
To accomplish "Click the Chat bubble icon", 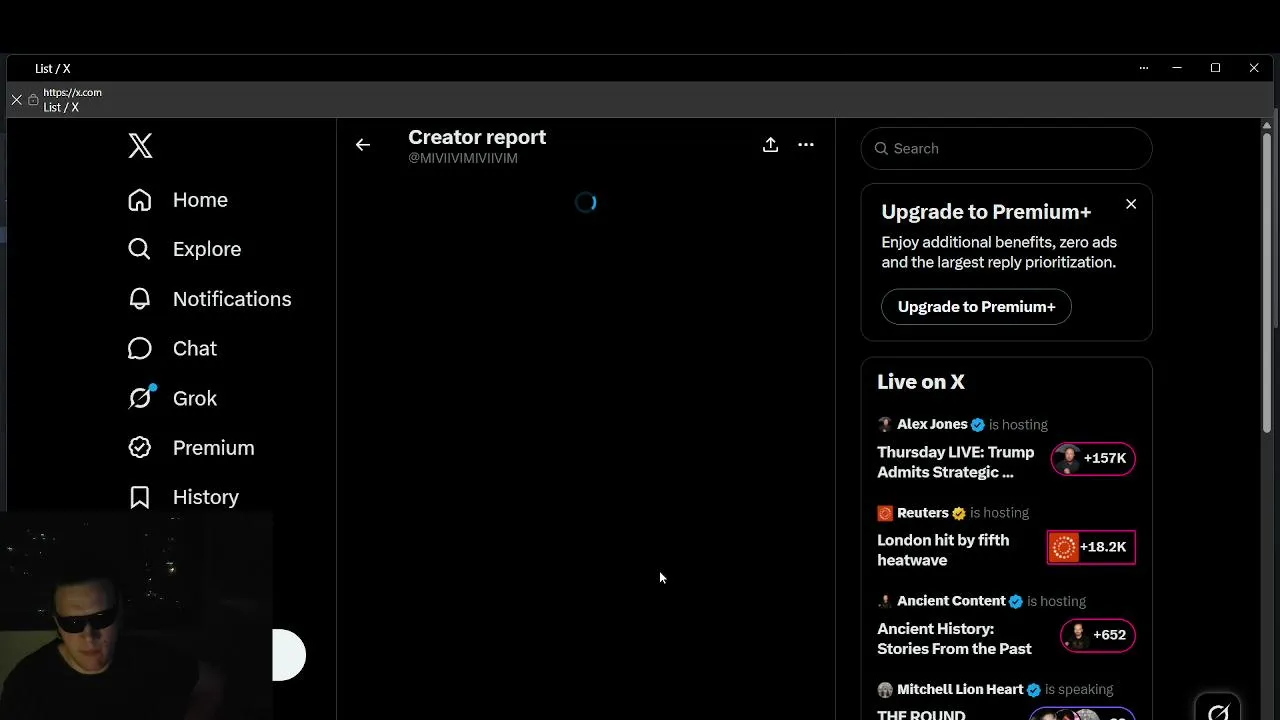I will tap(140, 348).
